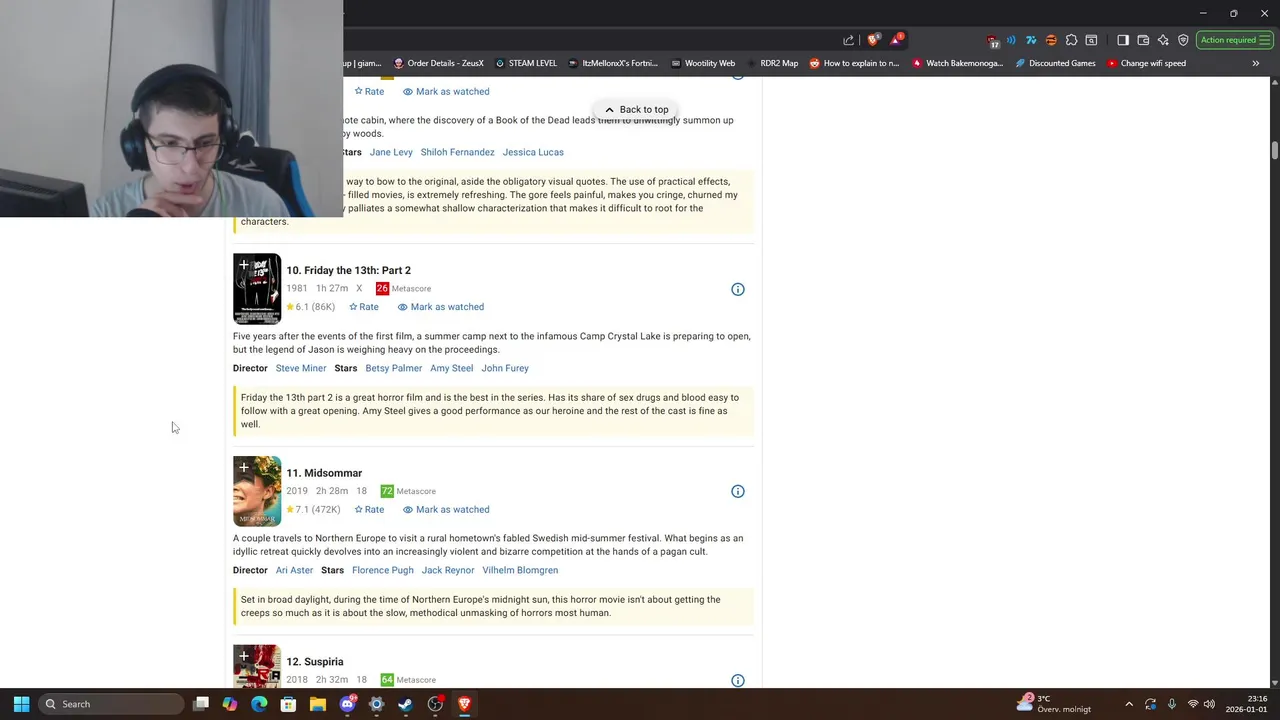
Task: Click the page vertical scrollbar thumb
Action: 1274,150
